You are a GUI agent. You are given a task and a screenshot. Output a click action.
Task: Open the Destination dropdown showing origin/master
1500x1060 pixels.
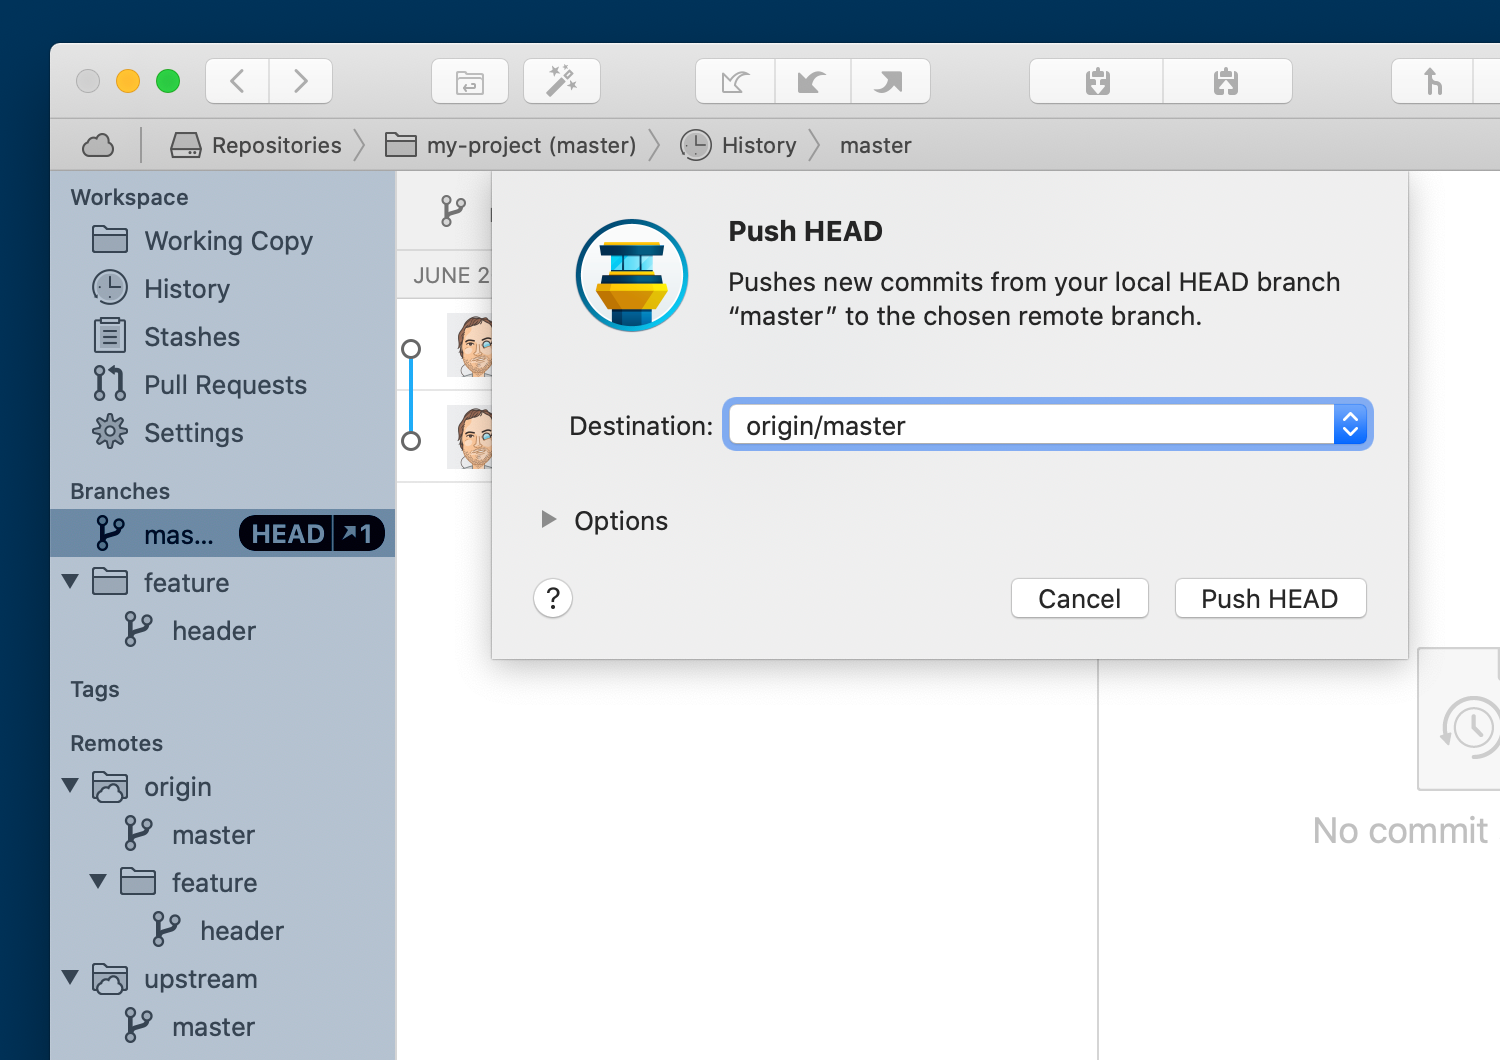coord(1350,424)
